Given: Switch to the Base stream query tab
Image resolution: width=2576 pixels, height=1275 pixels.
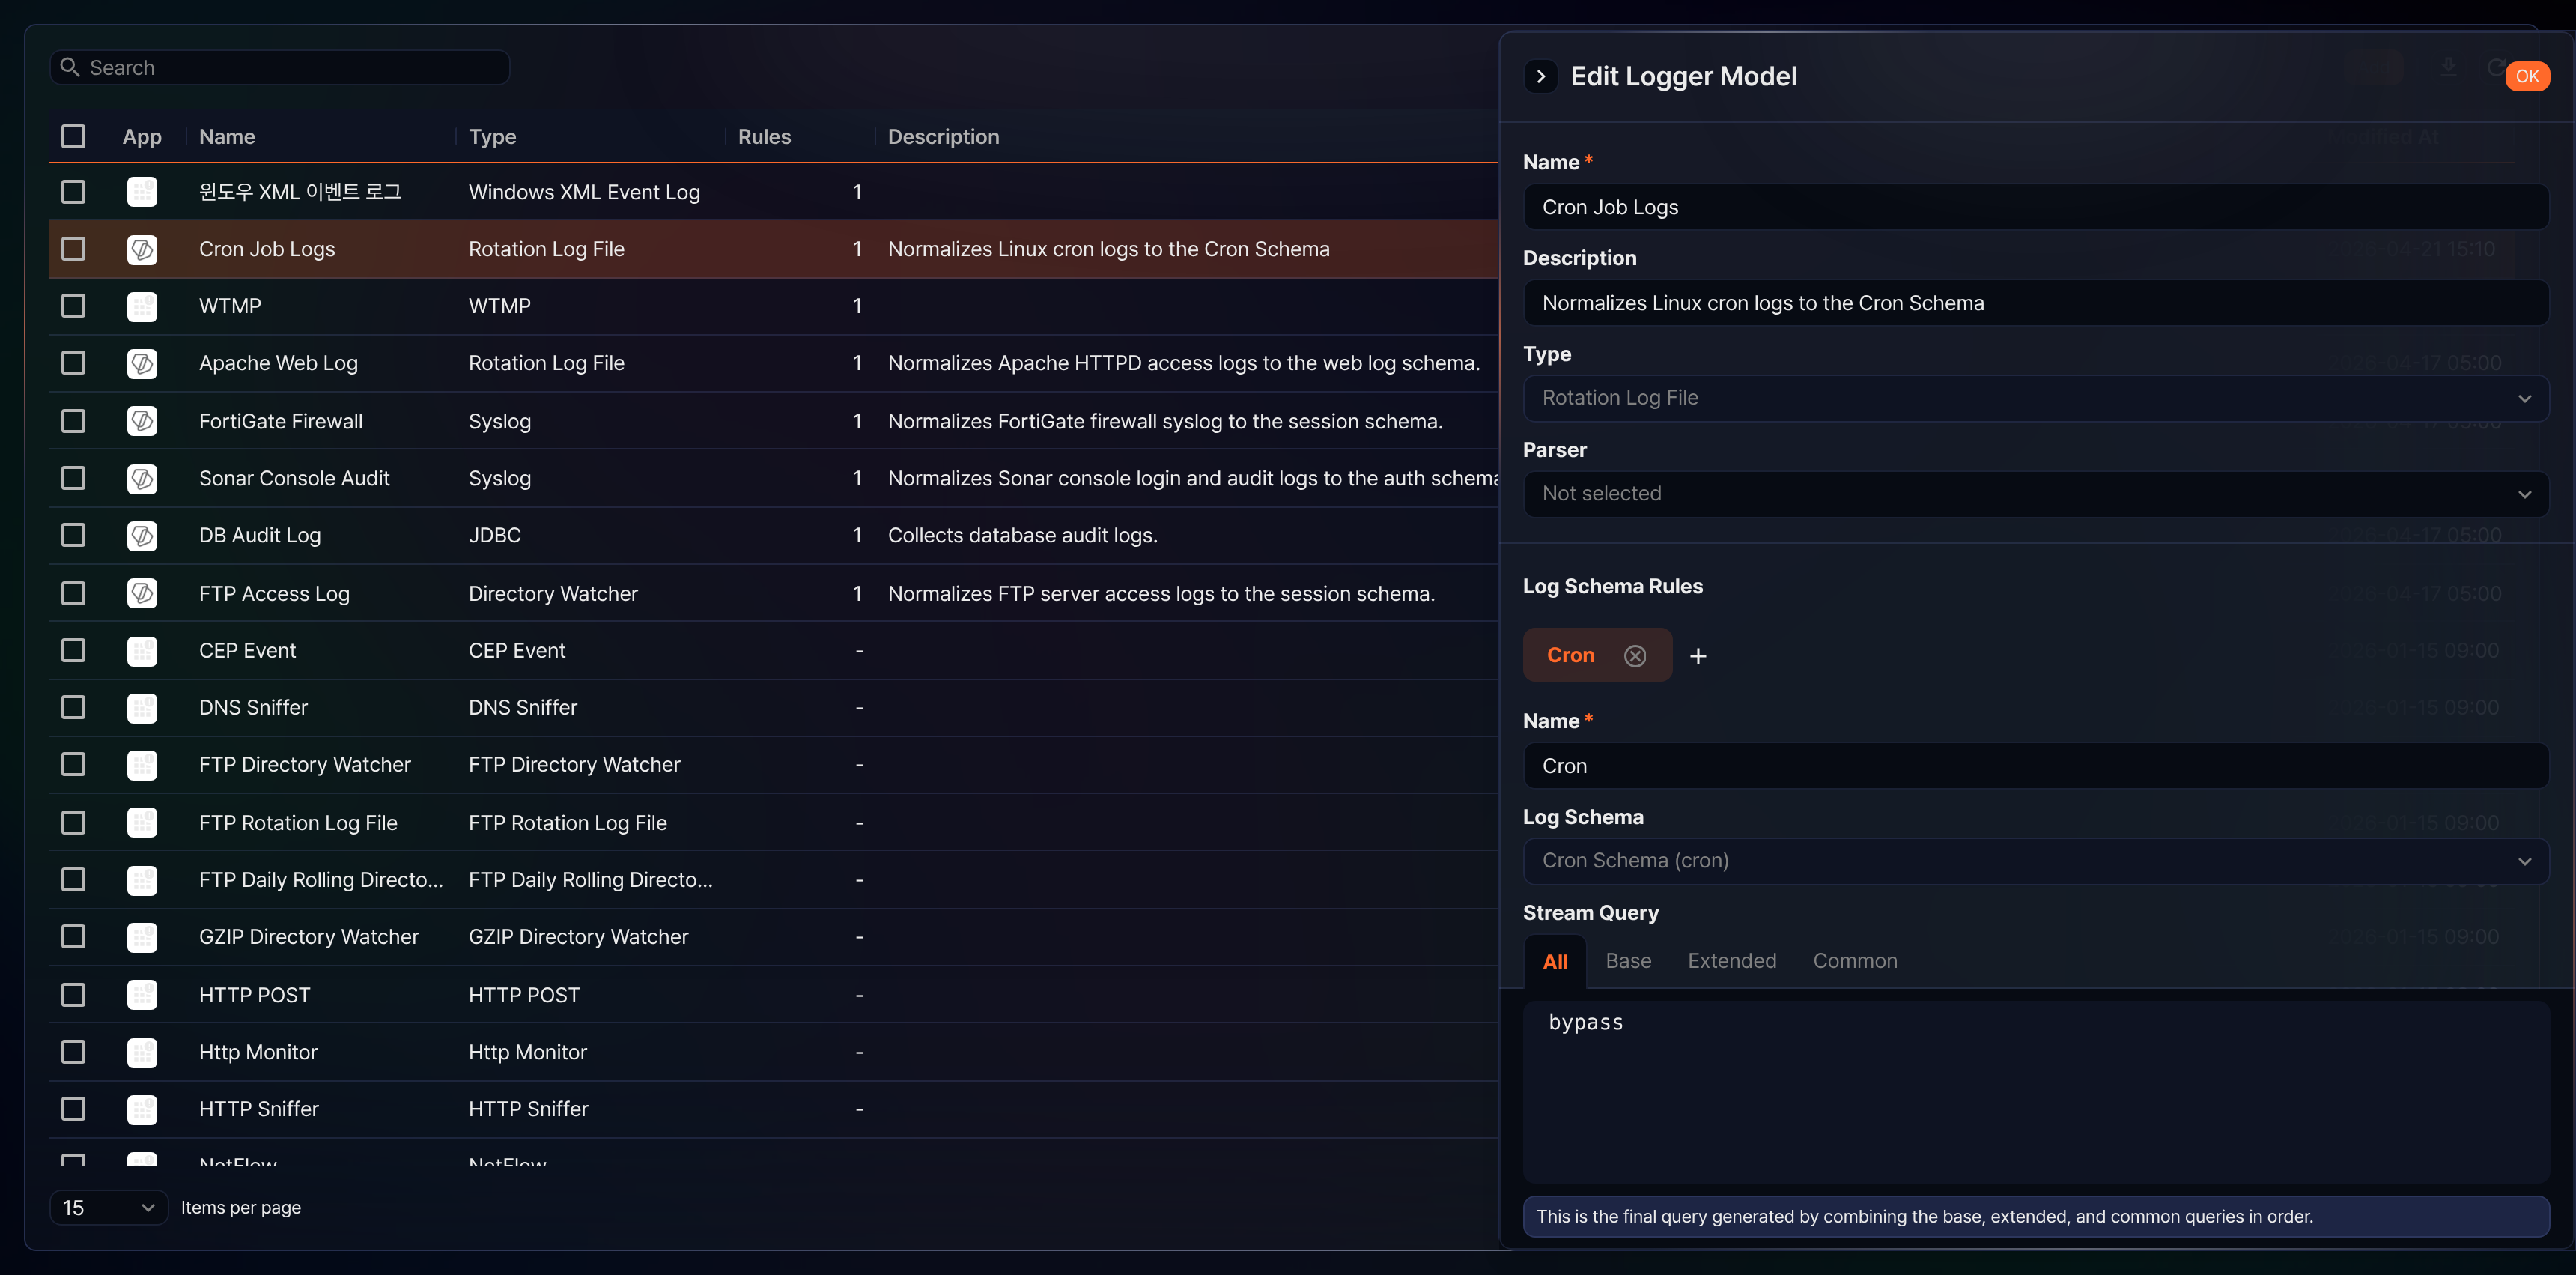Looking at the screenshot, I should point(1628,961).
